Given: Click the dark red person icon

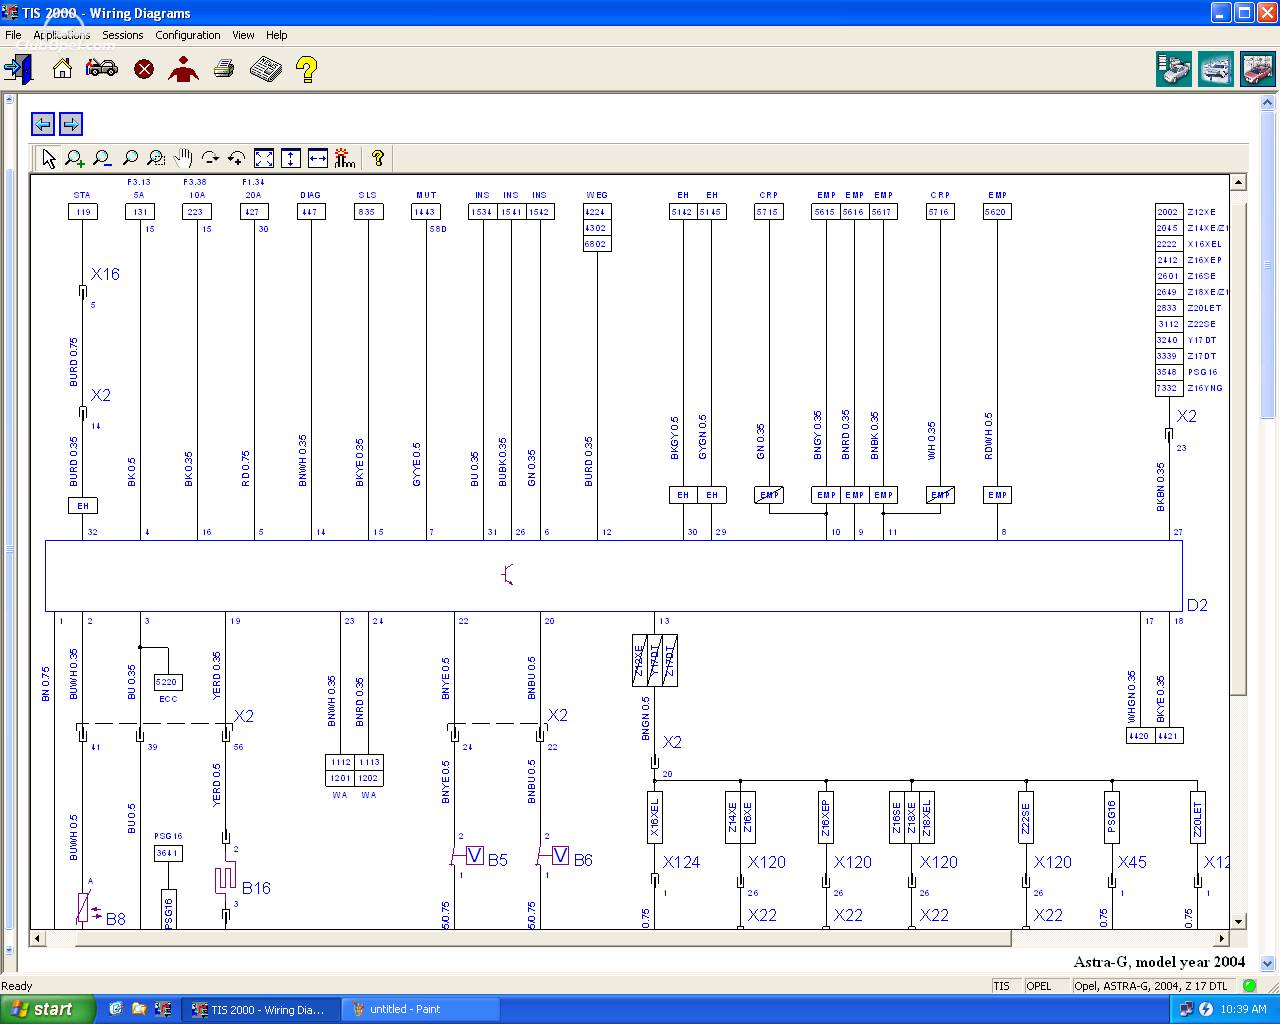Looking at the screenshot, I should [x=183, y=69].
